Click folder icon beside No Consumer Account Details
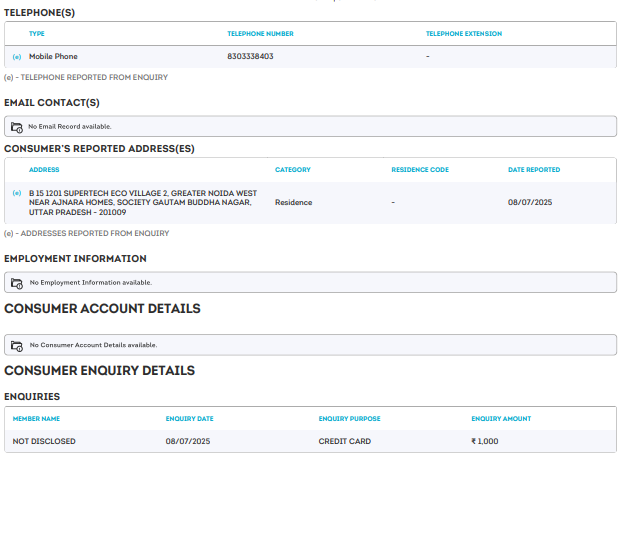The width and height of the screenshot is (637, 552). pyautogui.click(x=16, y=345)
